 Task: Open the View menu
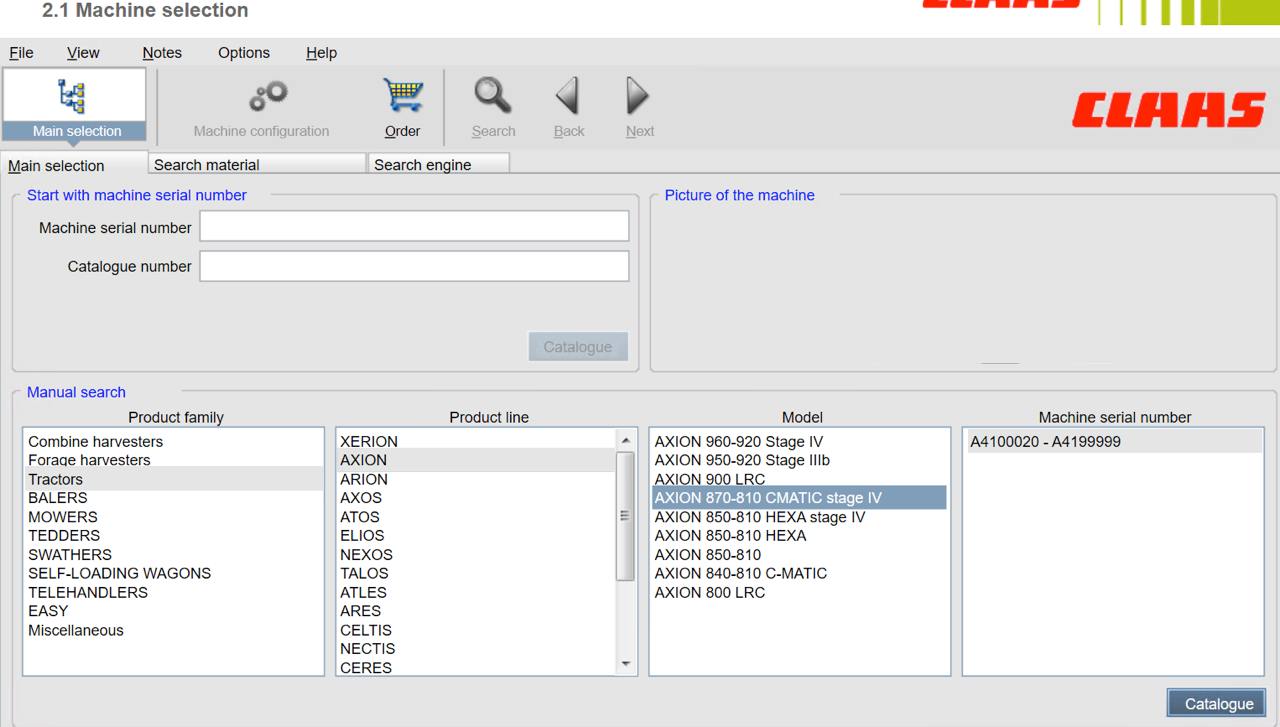(83, 53)
